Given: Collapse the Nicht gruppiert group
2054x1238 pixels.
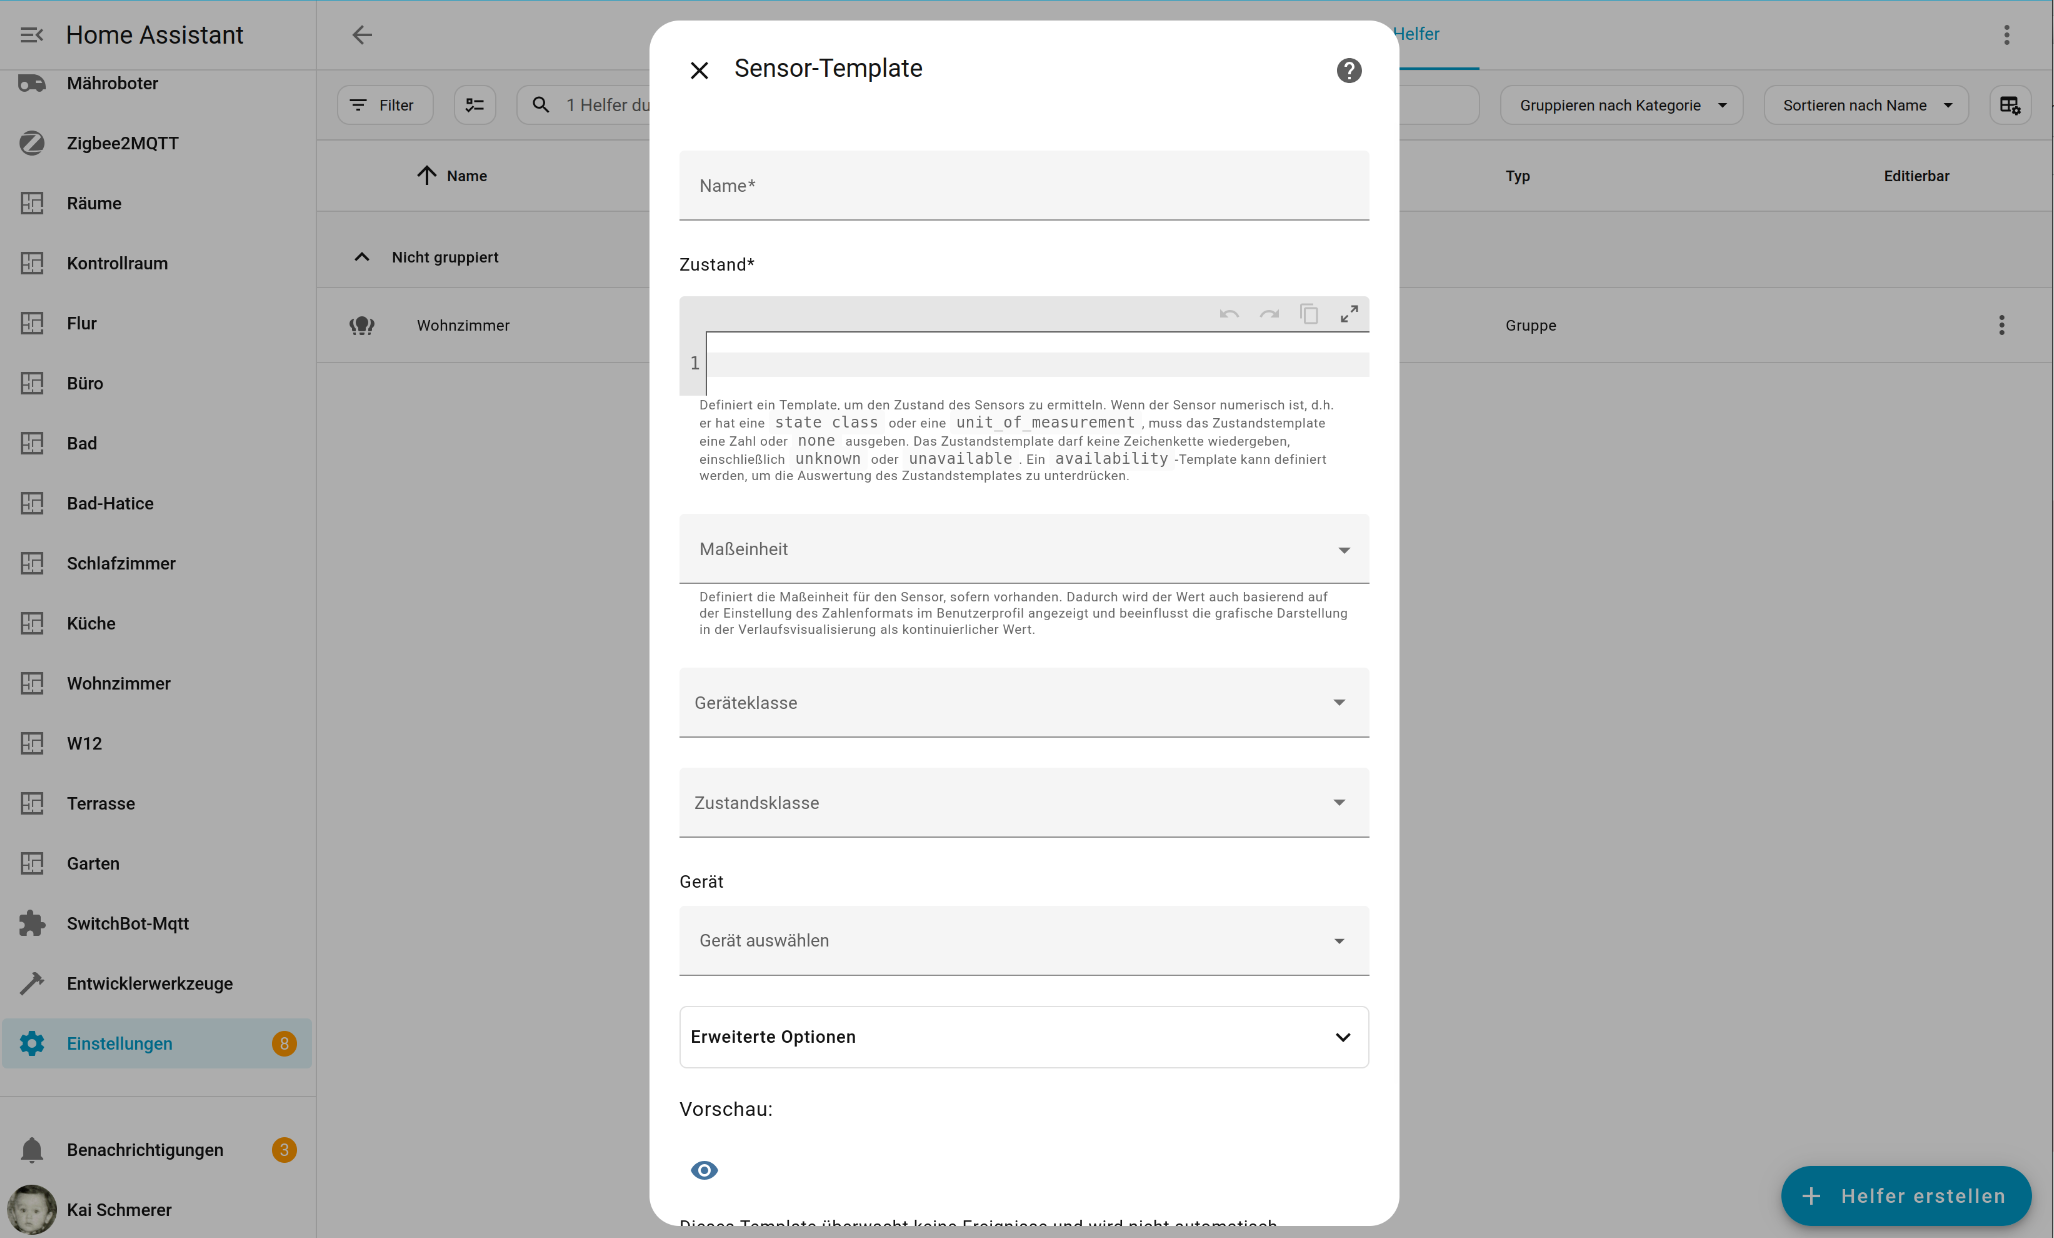Looking at the screenshot, I should (x=362, y=257).
